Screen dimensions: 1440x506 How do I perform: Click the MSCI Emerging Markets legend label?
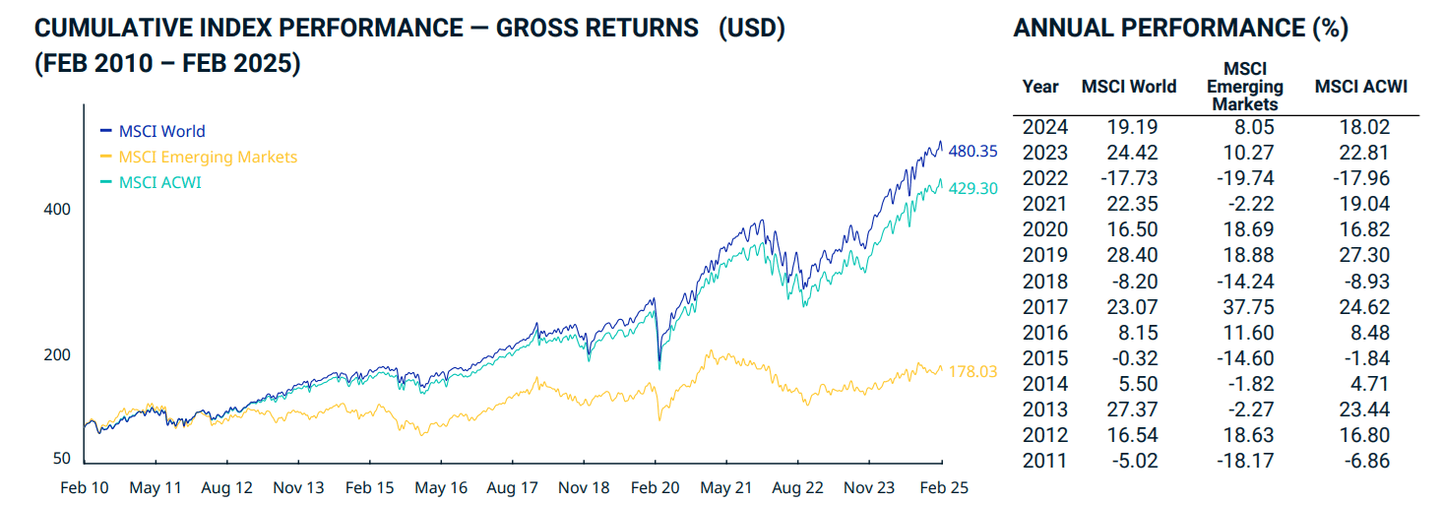(207, 157)
